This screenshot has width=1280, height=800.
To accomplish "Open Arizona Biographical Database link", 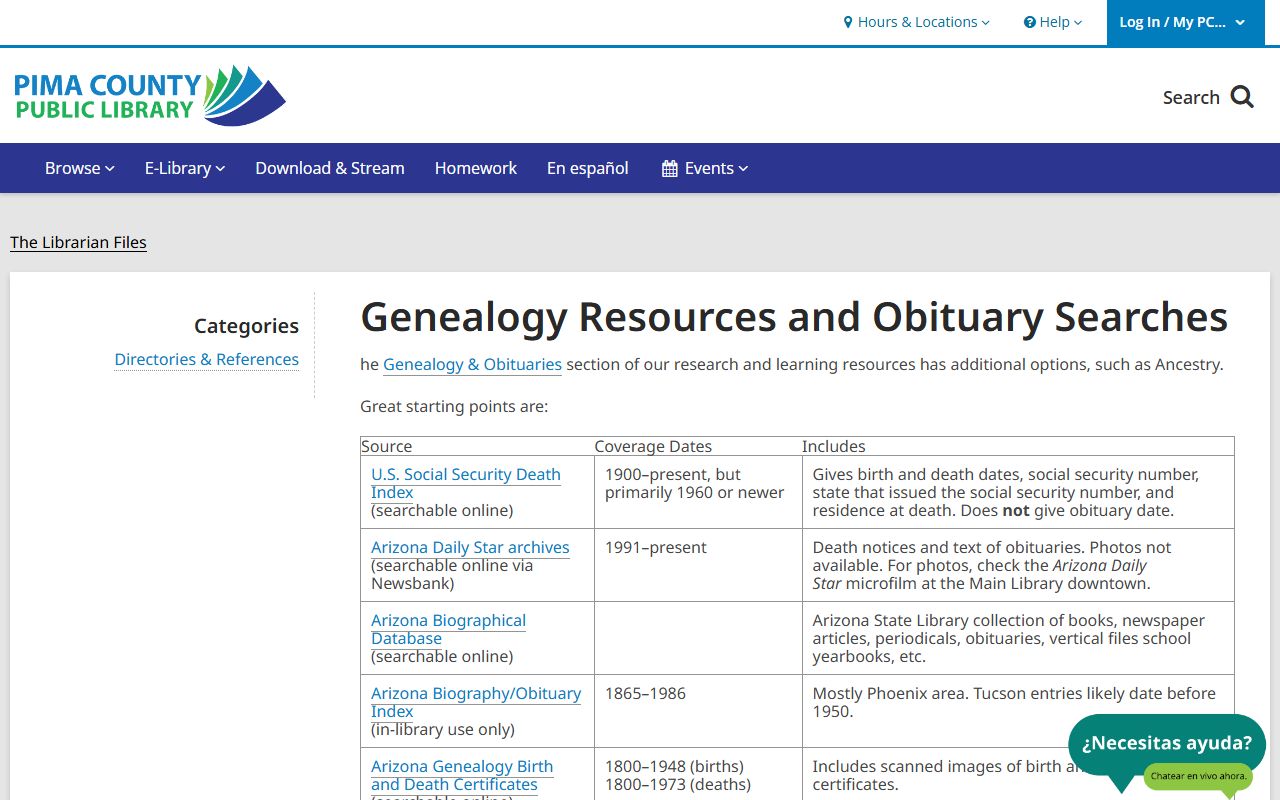I will pos(448,629).
